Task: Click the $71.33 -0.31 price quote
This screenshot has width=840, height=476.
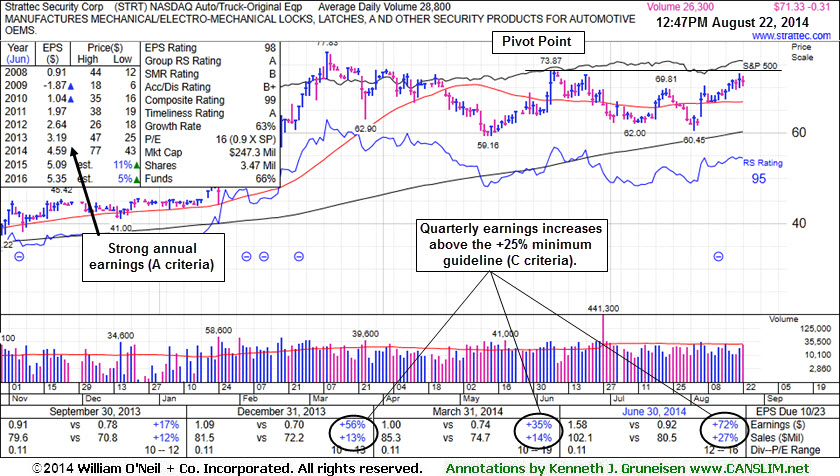Action: [802, 7]
